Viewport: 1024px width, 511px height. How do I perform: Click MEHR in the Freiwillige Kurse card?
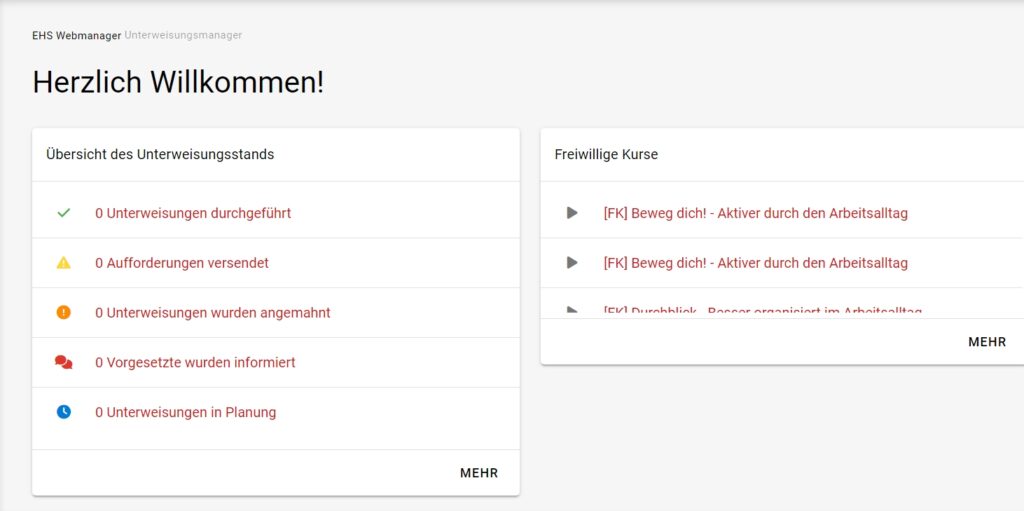[x=987, y=342]
